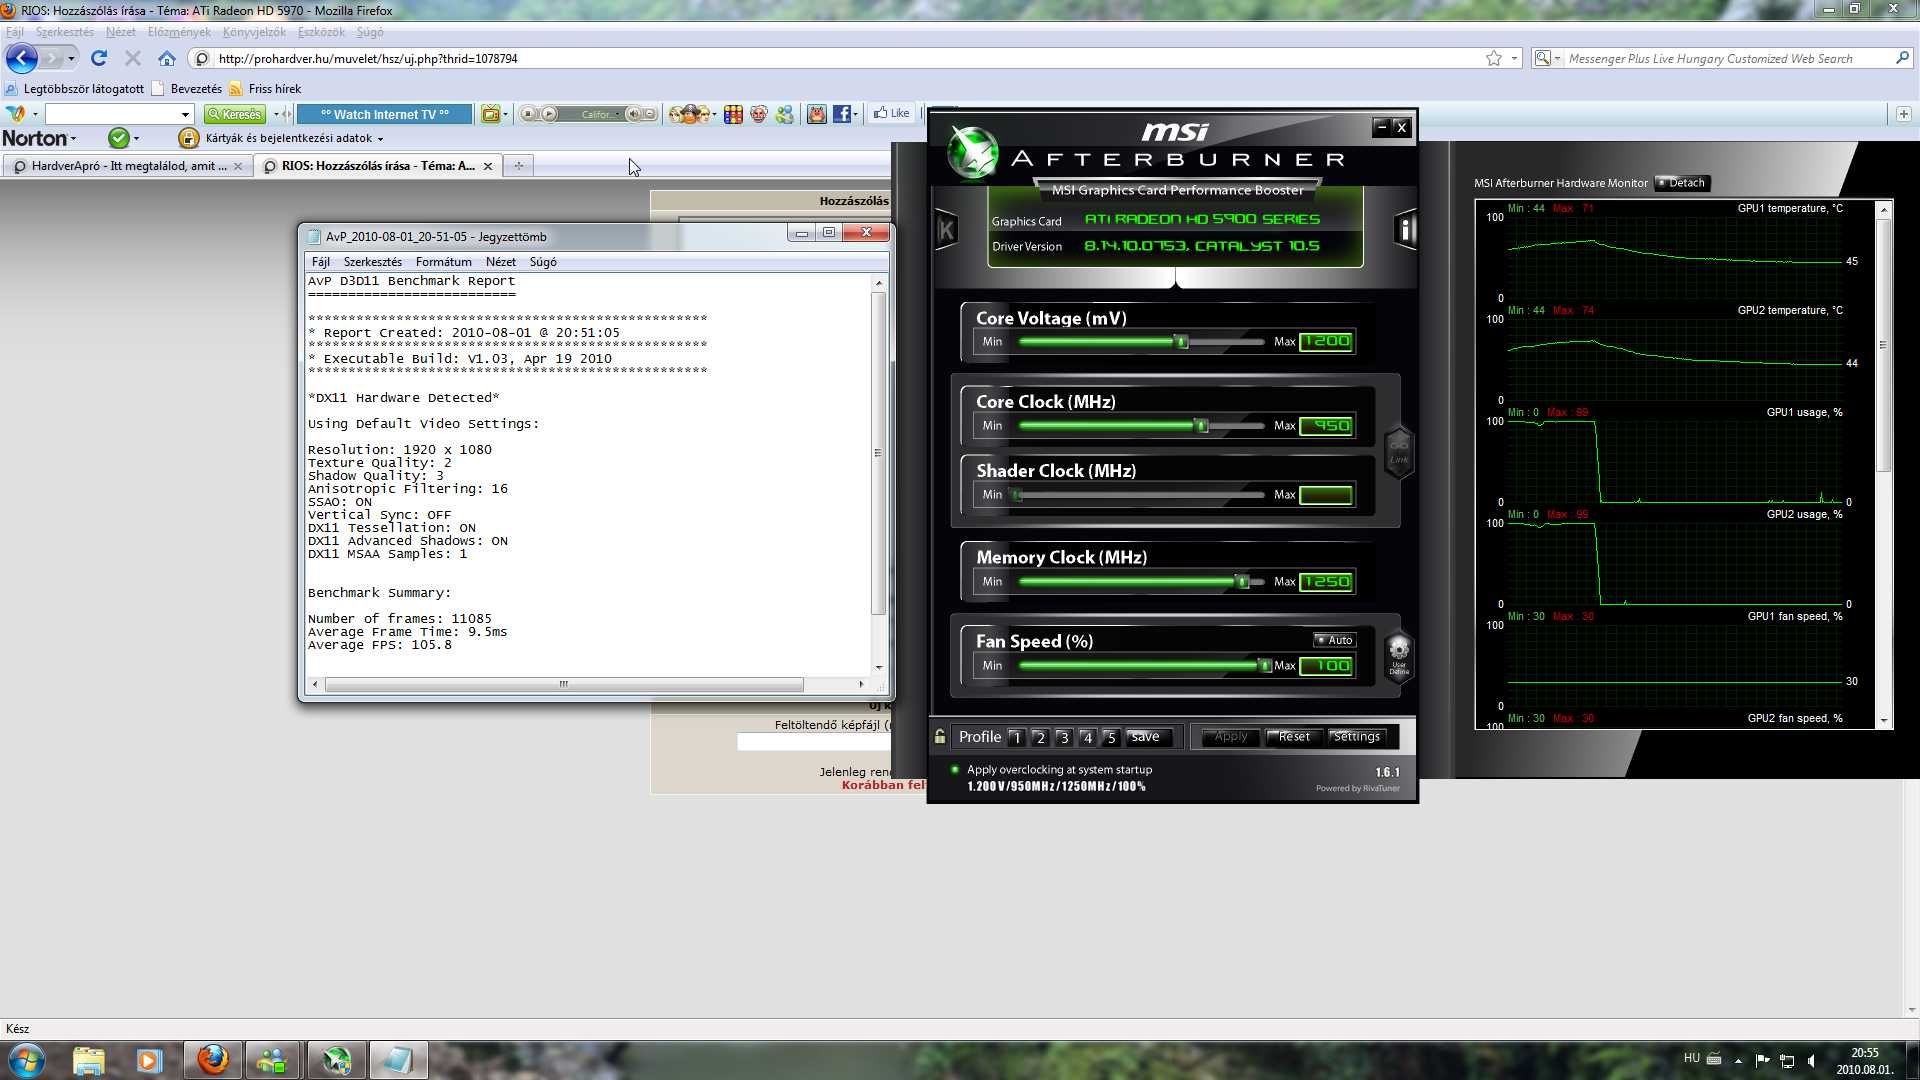Toggle Auto fan speed
This screenshot has width=1920, height=1080.
[x=1335, y=640]
